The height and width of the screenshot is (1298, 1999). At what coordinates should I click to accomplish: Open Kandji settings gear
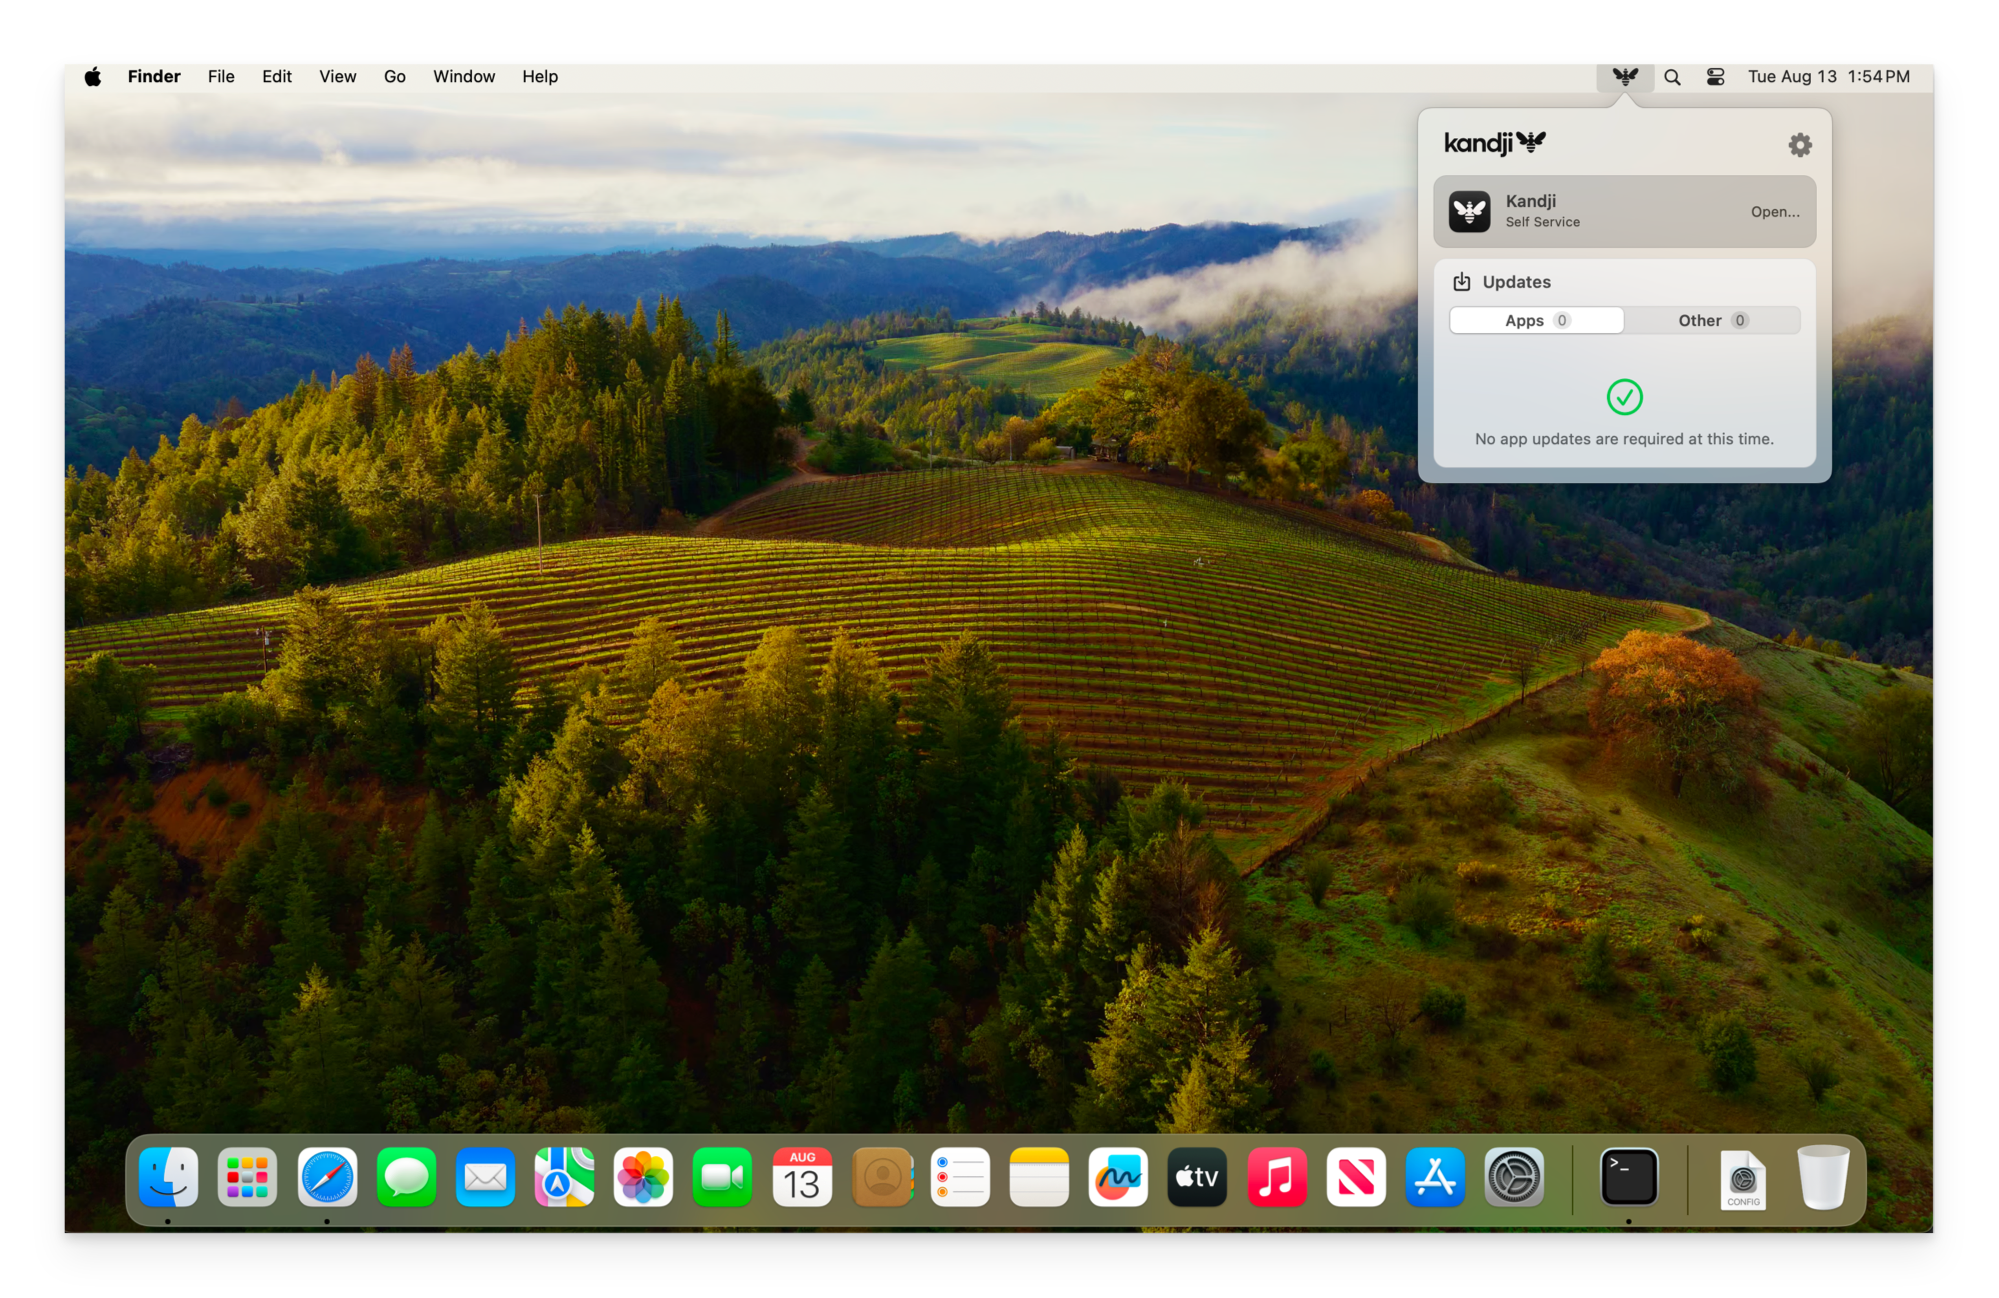pyautogui.click(x=1799, y=145)
